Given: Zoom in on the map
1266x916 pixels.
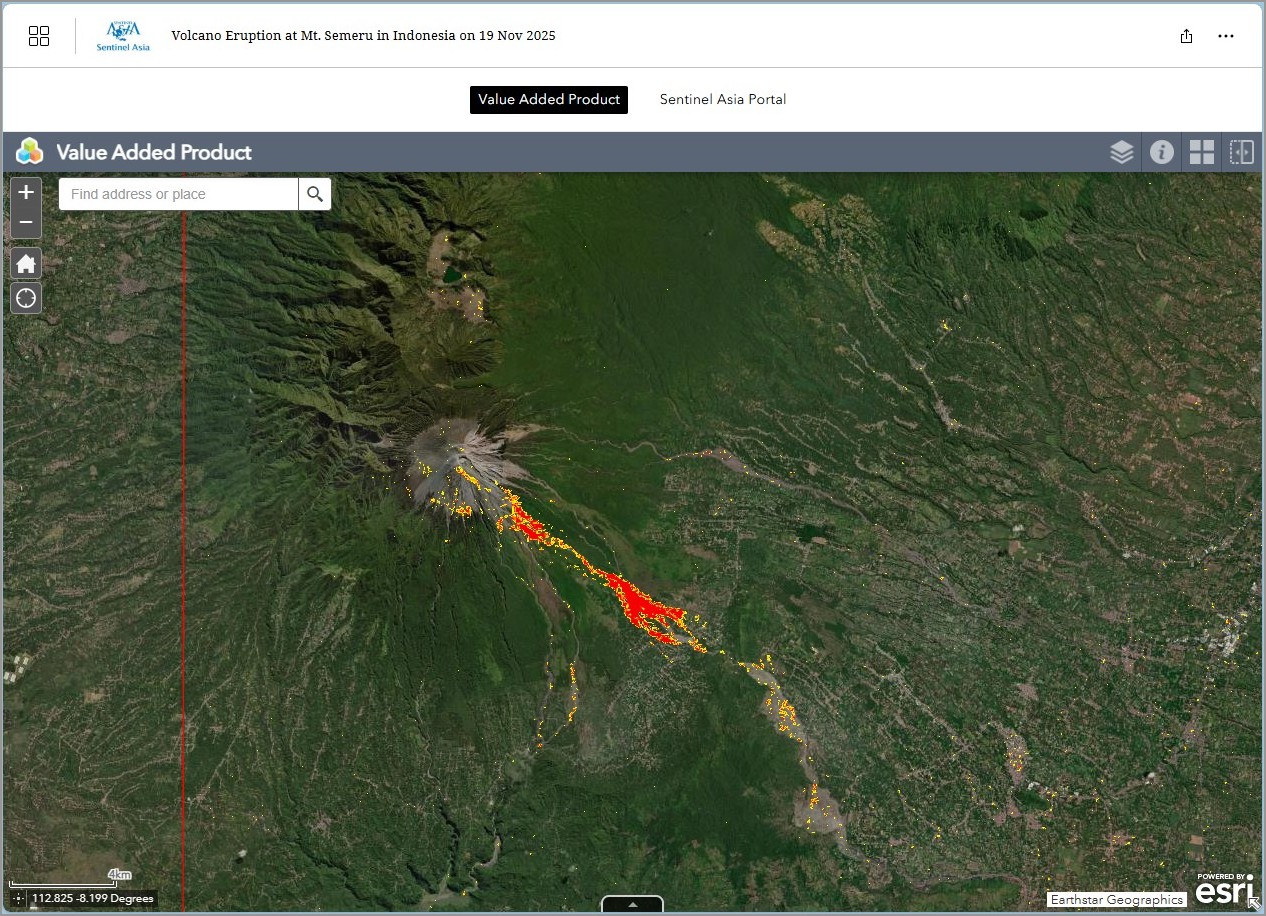Looking at the screenshot, I should 26,192.
